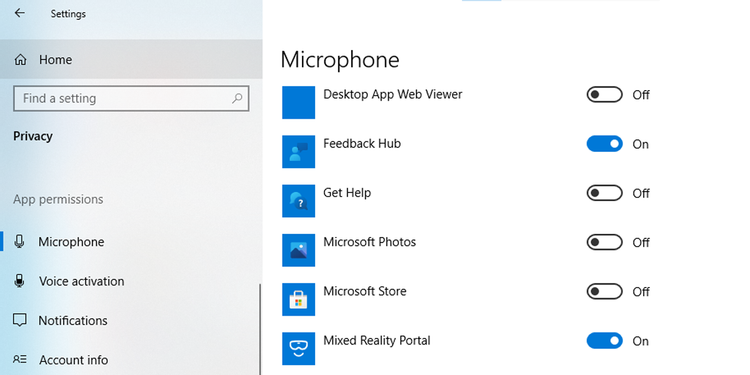Open the Home settings page
The width and height of the screenshot is (750, 375).
point(131,59)
